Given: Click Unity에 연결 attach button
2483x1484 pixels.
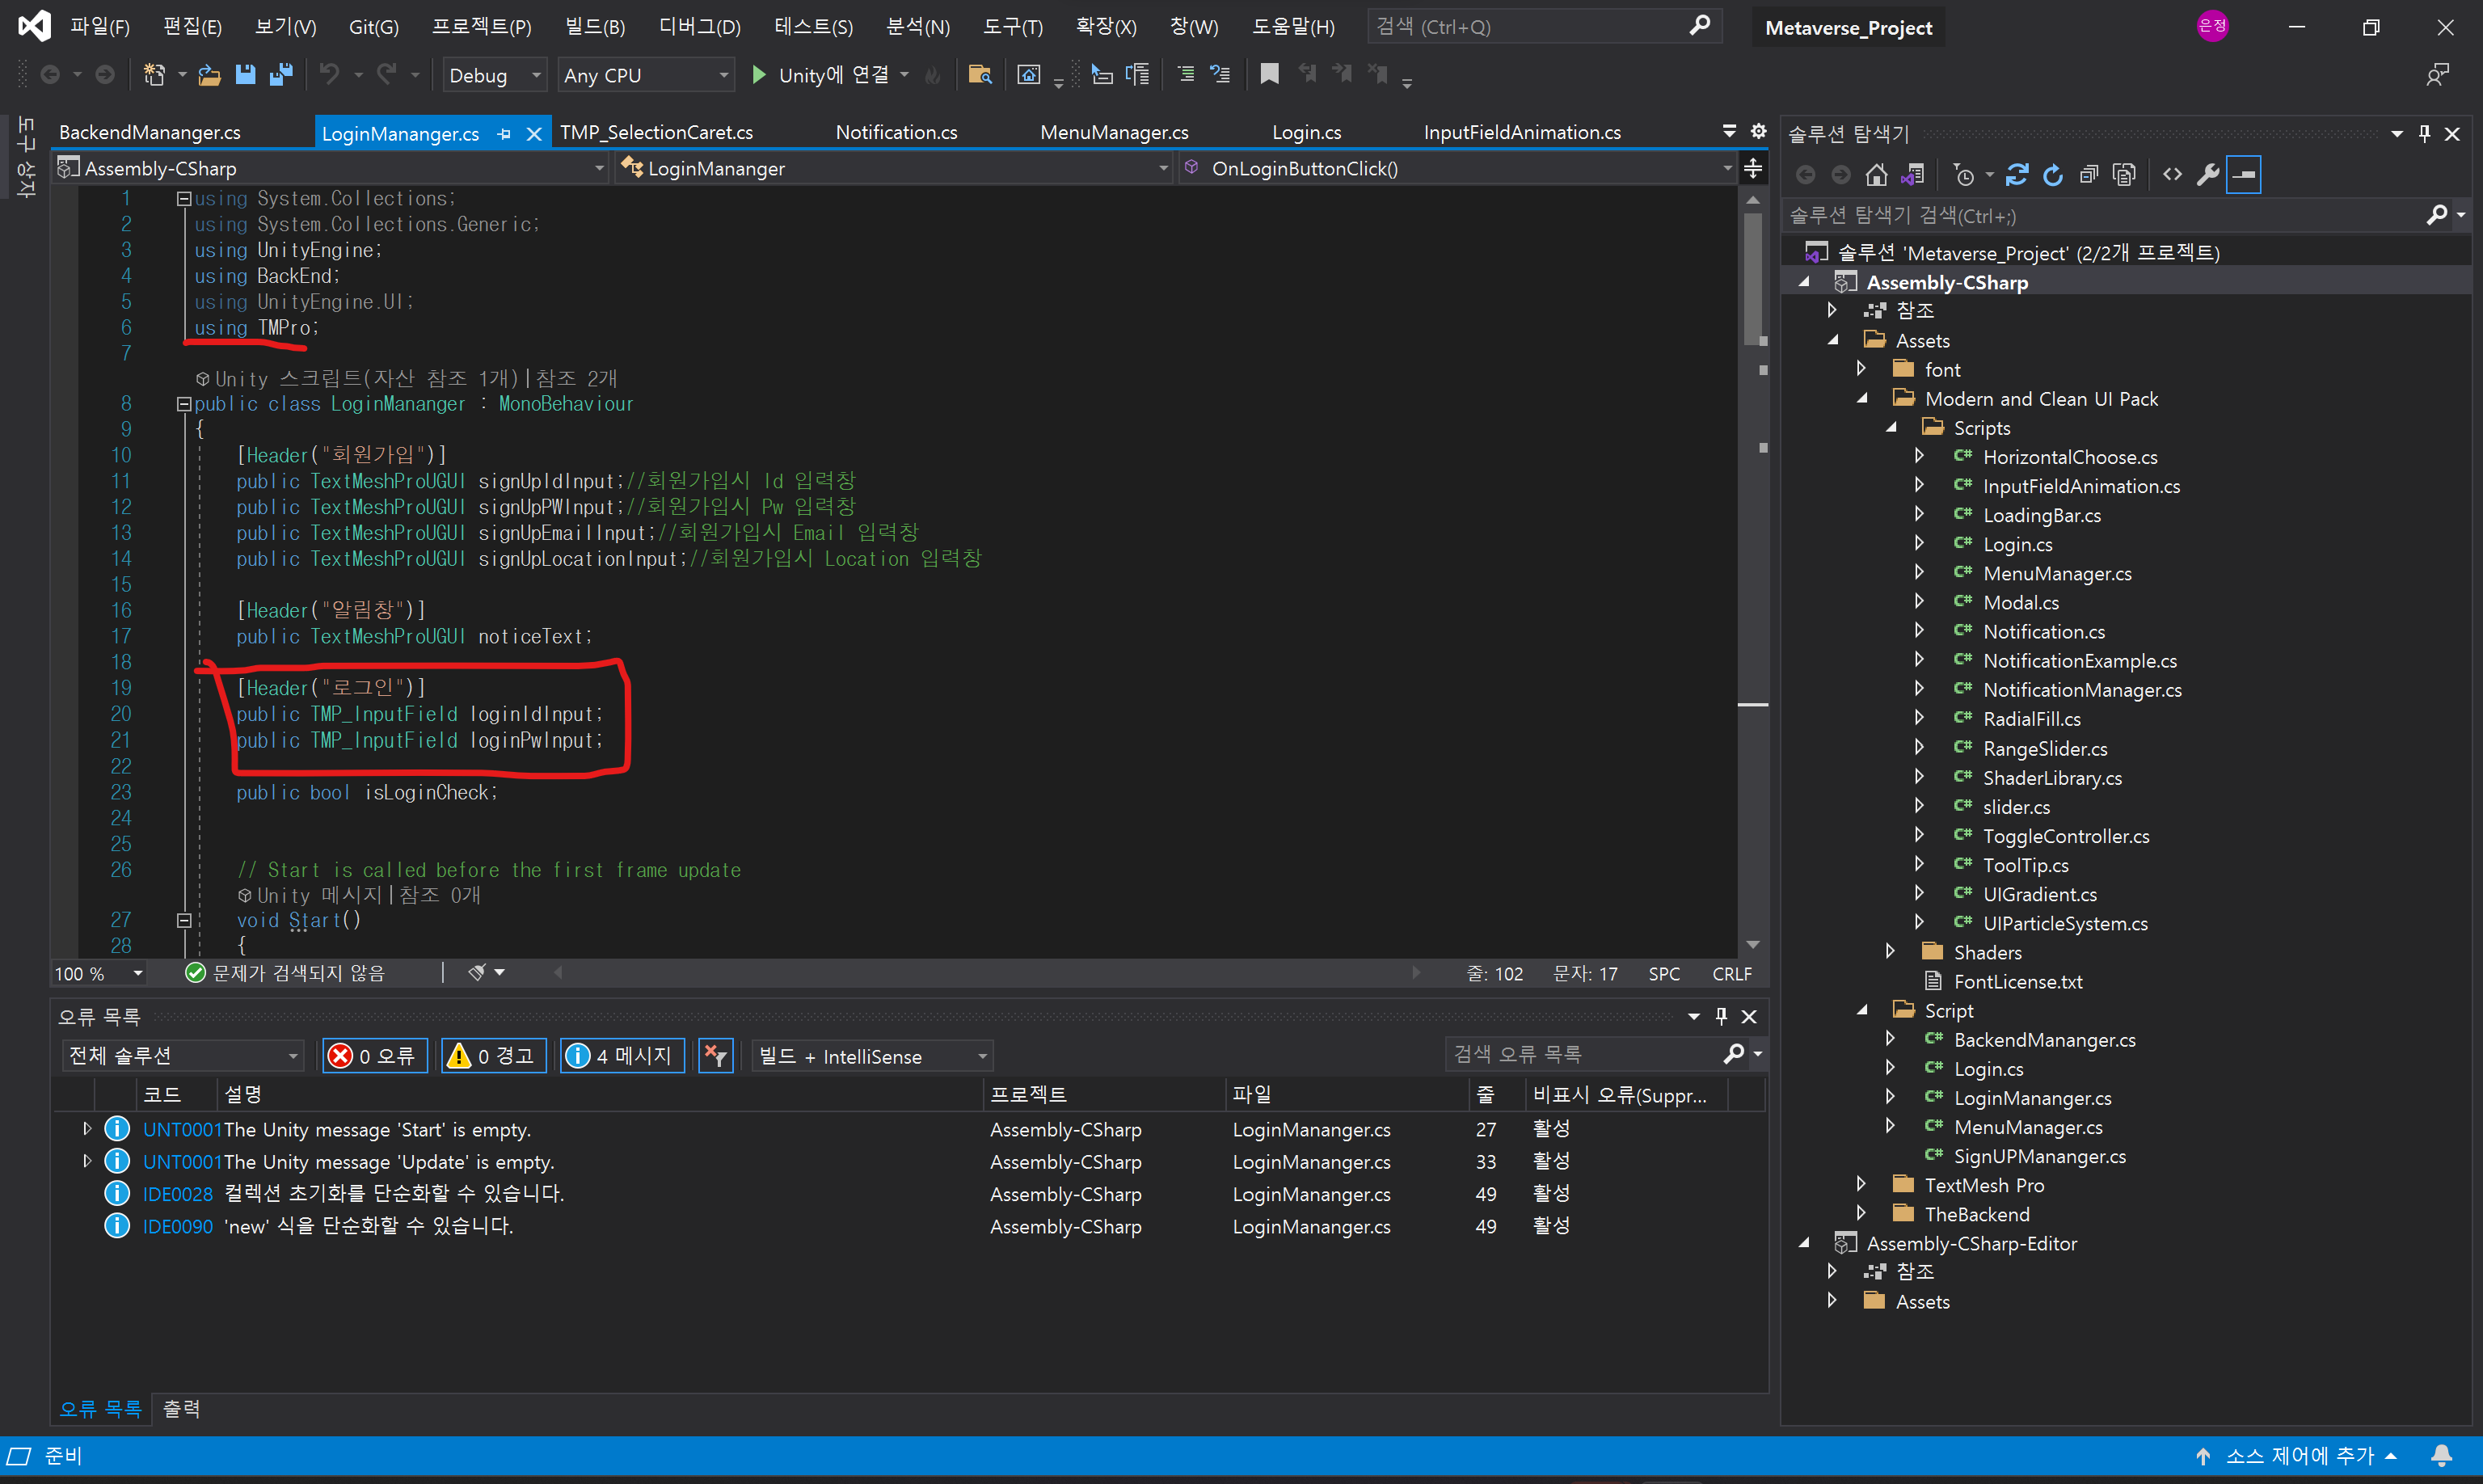Looking at the screenshot, I should (x=833, y=75).
